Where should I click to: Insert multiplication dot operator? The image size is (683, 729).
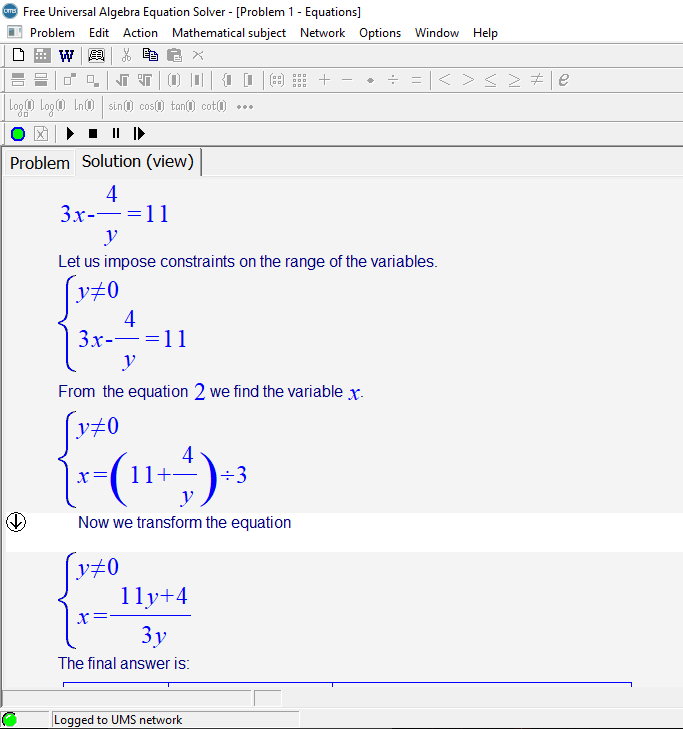[370, 80]
